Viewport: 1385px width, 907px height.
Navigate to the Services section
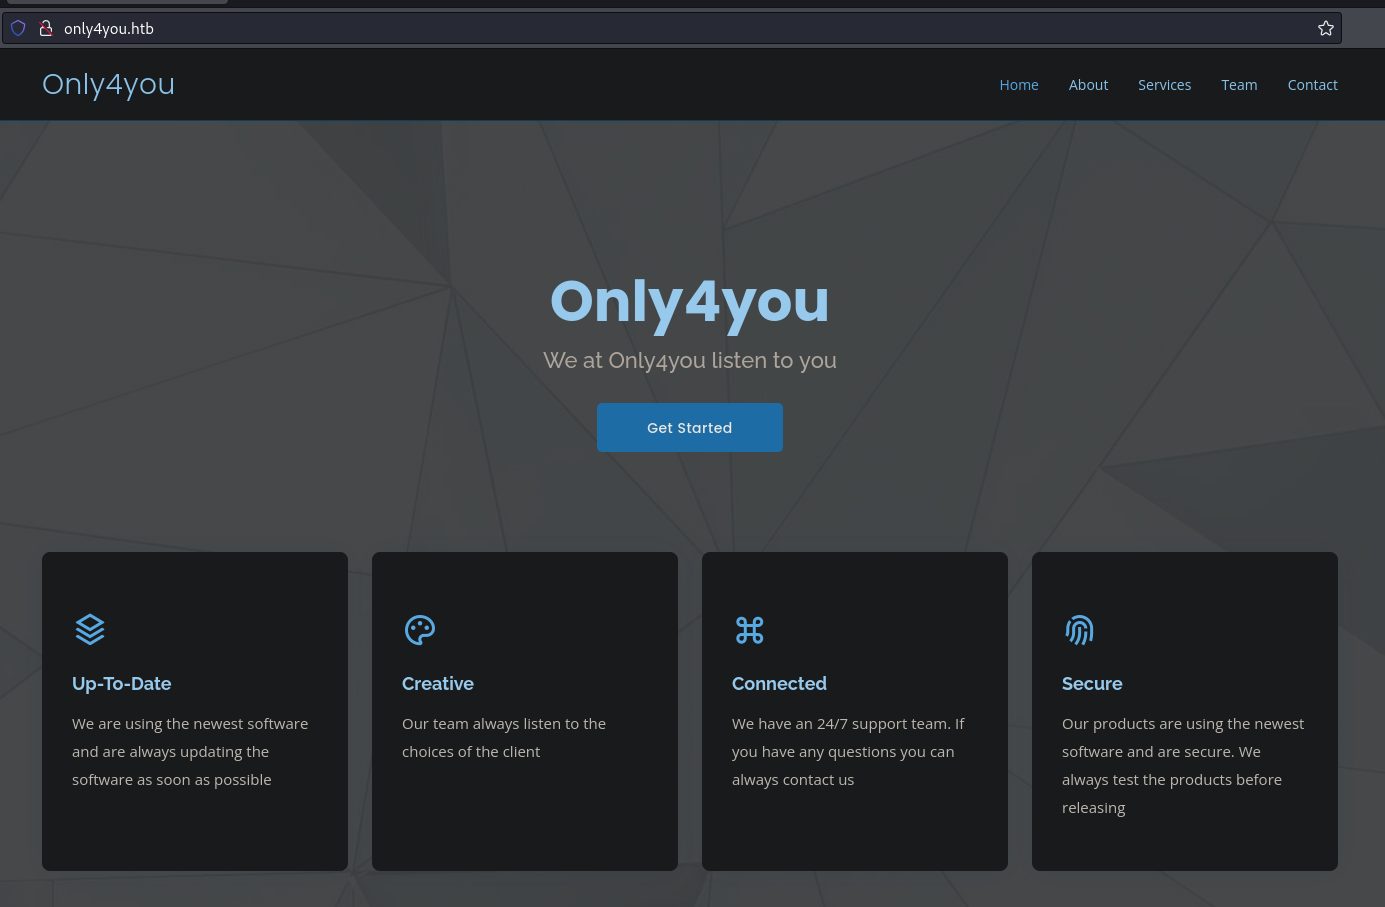(1164, 85)
